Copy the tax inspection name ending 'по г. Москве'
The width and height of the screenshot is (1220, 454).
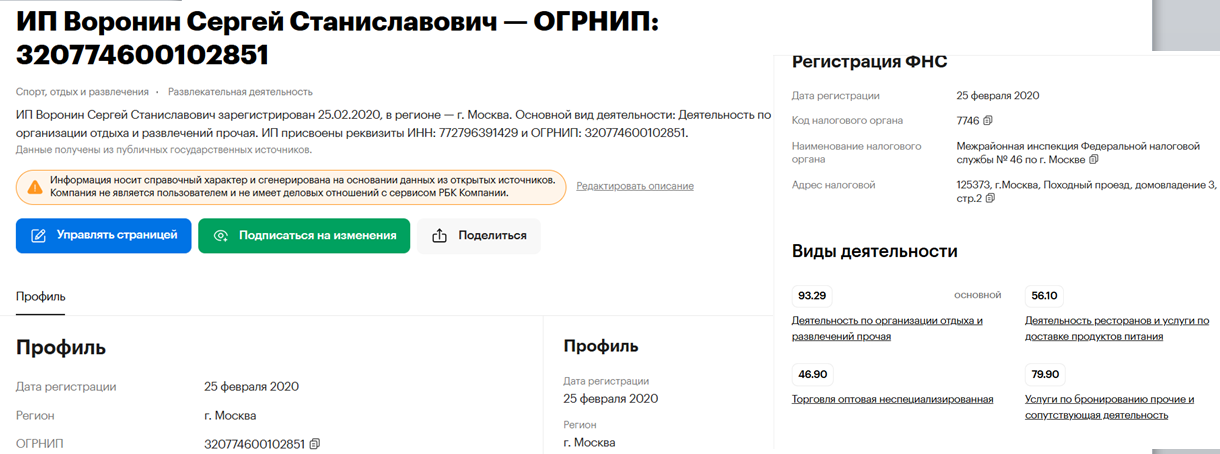1094,159
